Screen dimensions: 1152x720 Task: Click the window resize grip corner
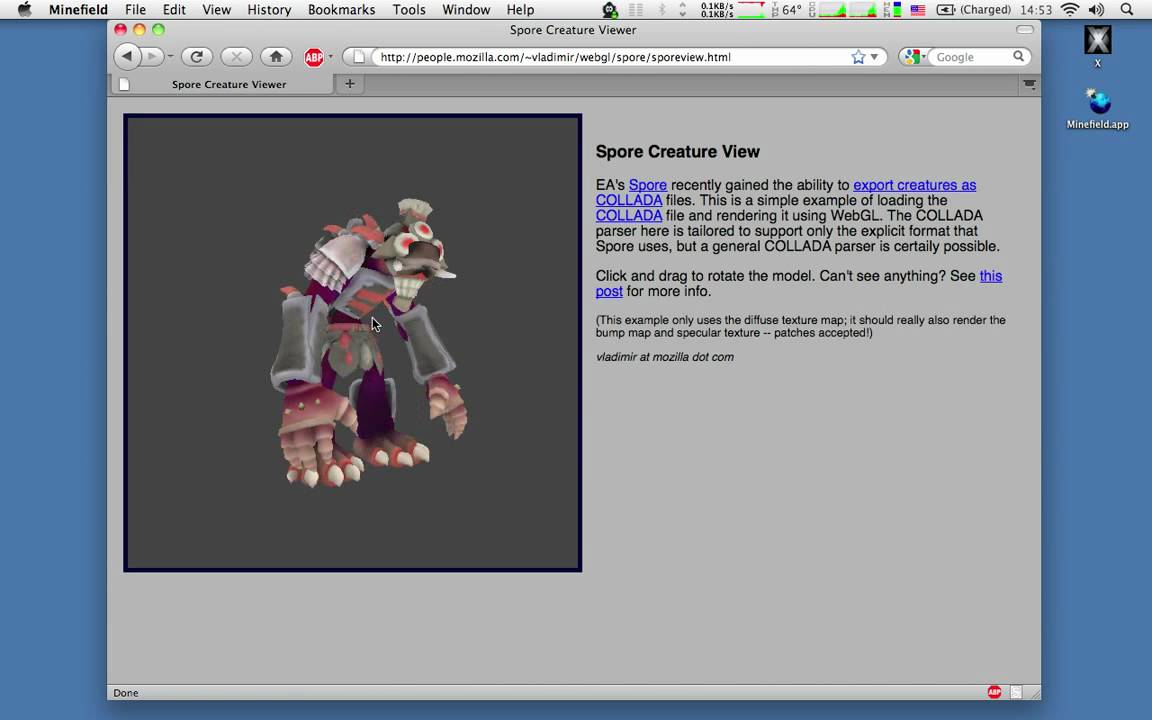(1035, 693)
